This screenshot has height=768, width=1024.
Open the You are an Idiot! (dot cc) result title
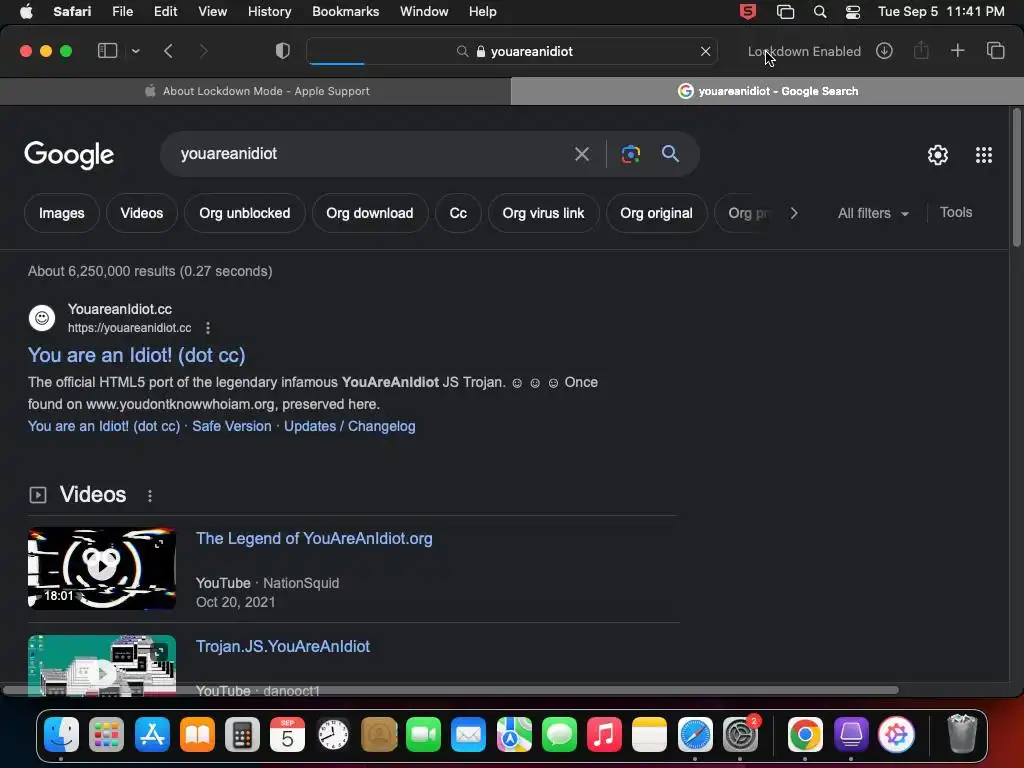[x=136, y=355]
